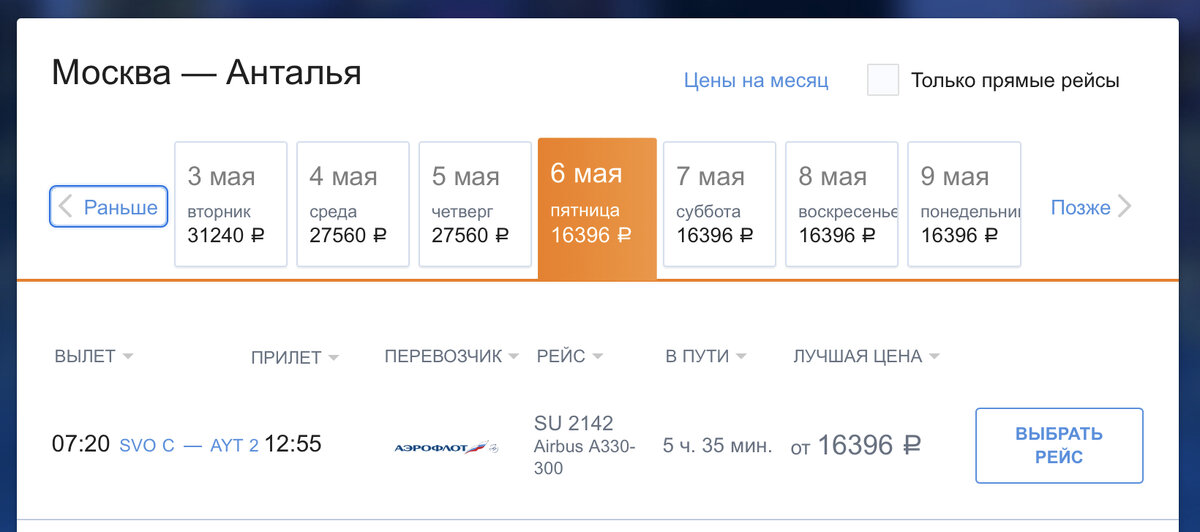
Task: Select the 3 мая вторник date tab
Action: pos(231,205)
